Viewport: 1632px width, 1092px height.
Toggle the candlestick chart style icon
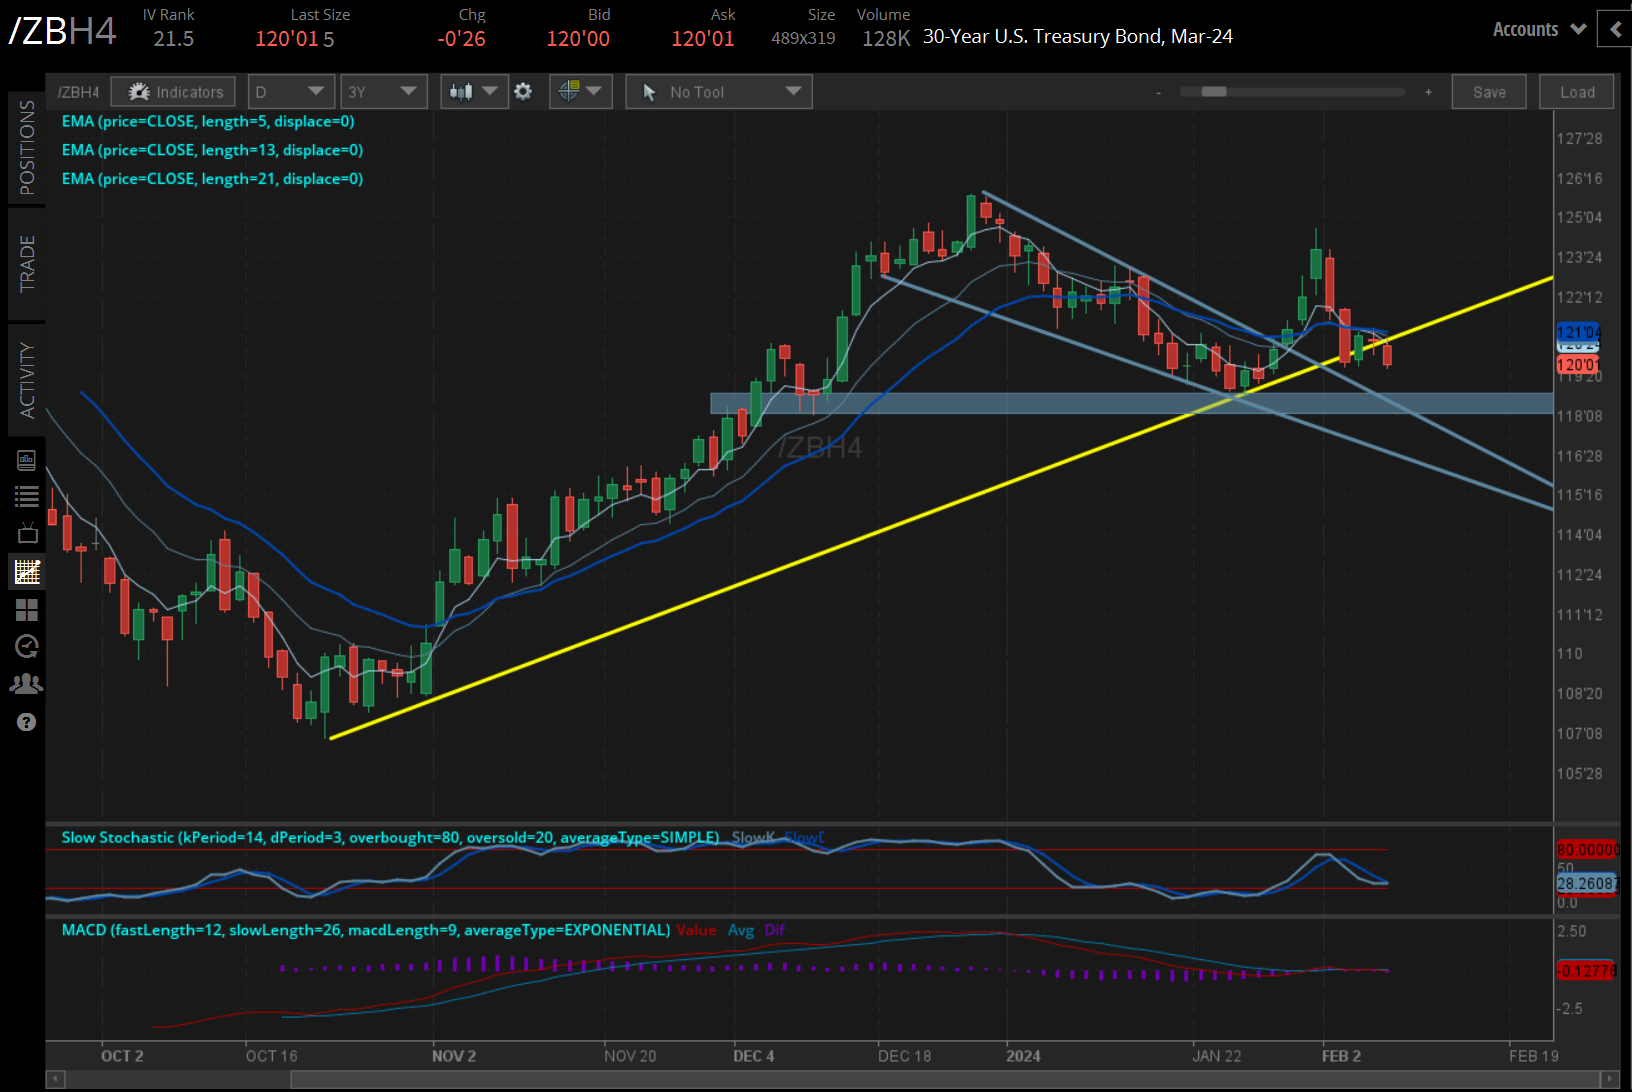pyautogui.click(x=463, y=91)
